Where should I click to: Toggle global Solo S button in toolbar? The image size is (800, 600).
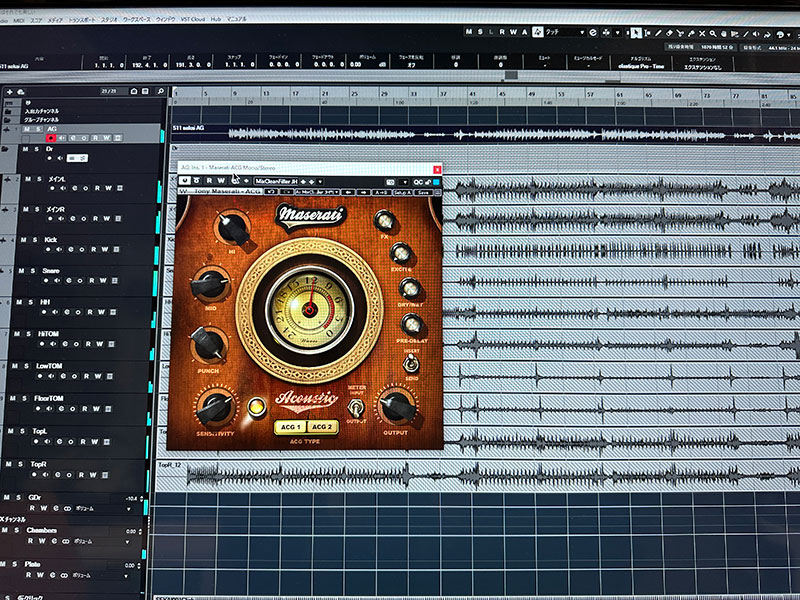click(480, 32)
